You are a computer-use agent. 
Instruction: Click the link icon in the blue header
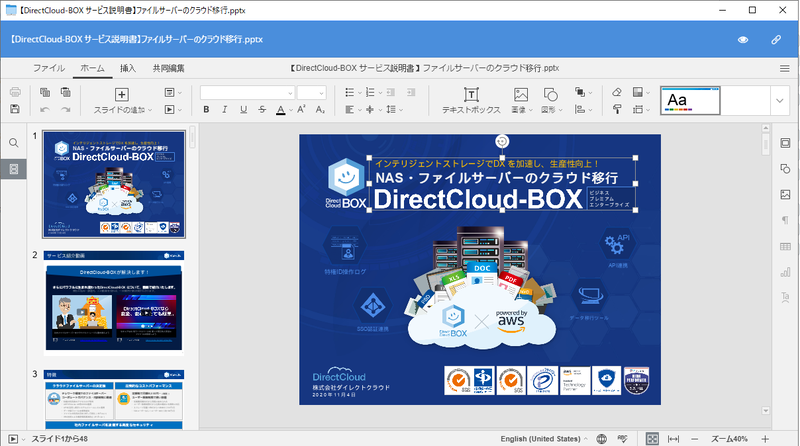click(776, 39)
